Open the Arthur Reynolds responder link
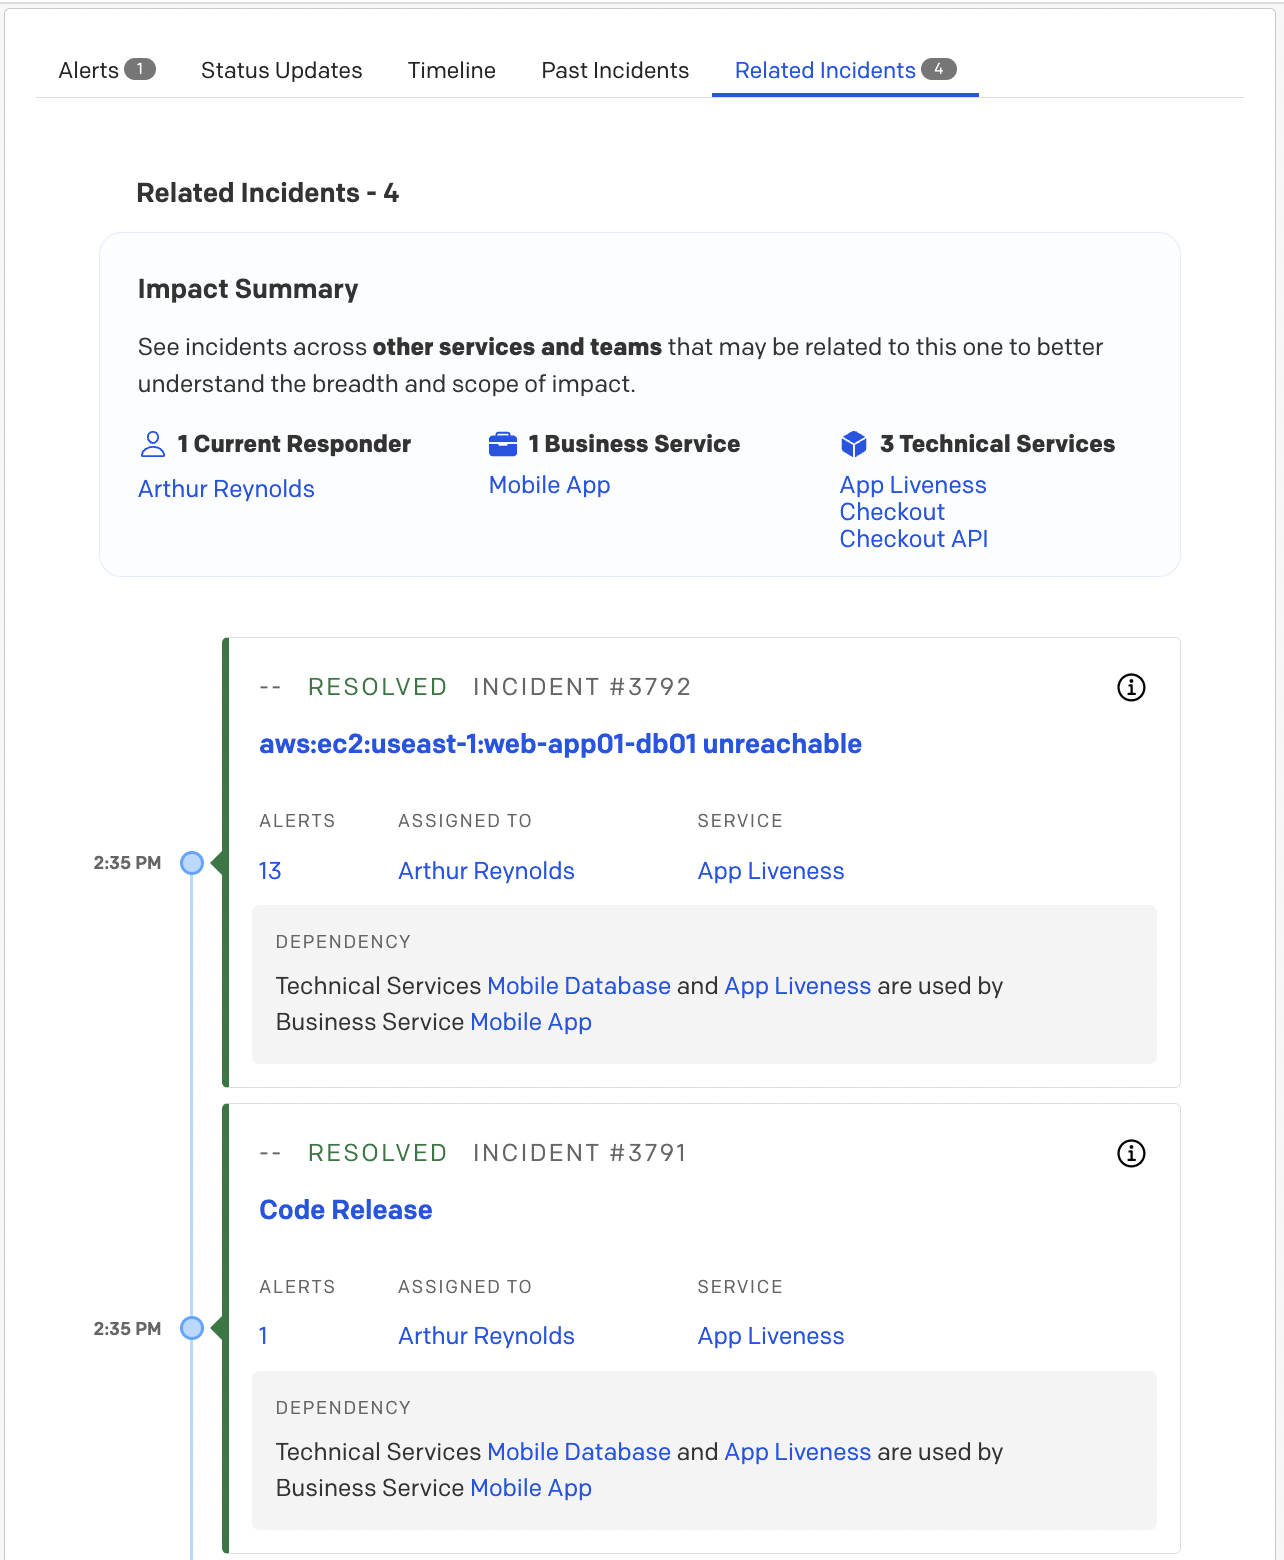The image size is (1284, 1560). [225, 489]
